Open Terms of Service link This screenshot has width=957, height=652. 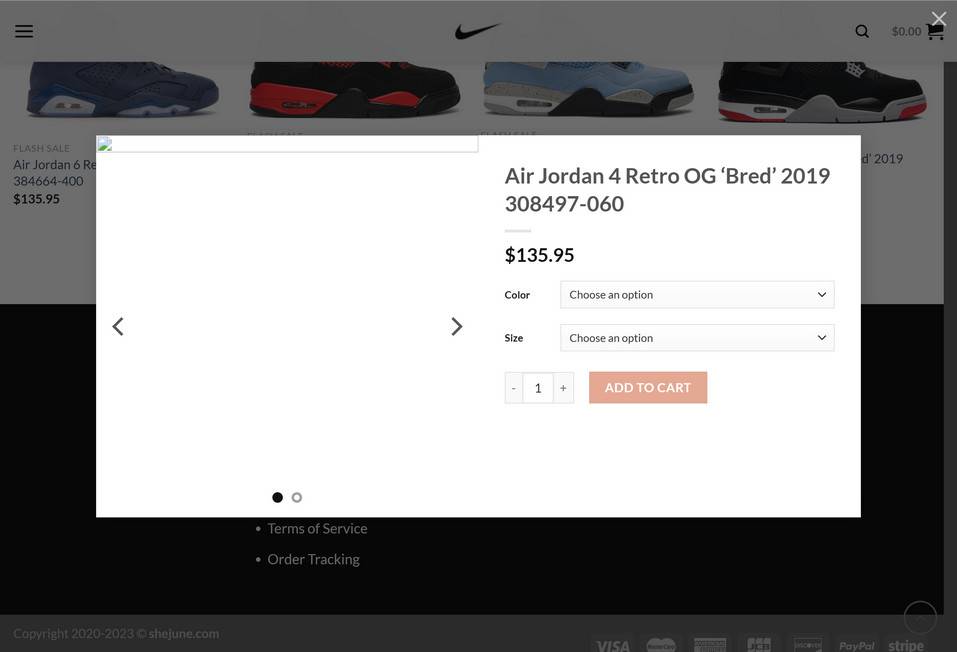tap(317, 529)
